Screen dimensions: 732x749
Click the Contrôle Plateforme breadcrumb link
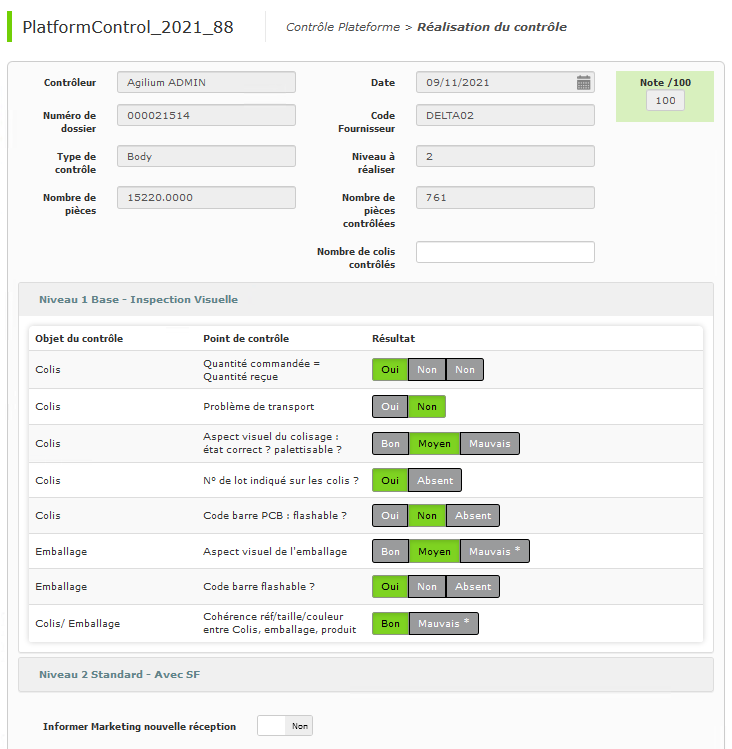coord(343,27)
